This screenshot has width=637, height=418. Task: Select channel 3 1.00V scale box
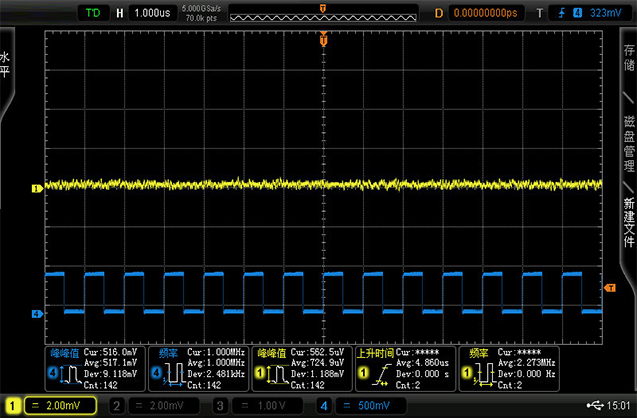click(267, 406)
